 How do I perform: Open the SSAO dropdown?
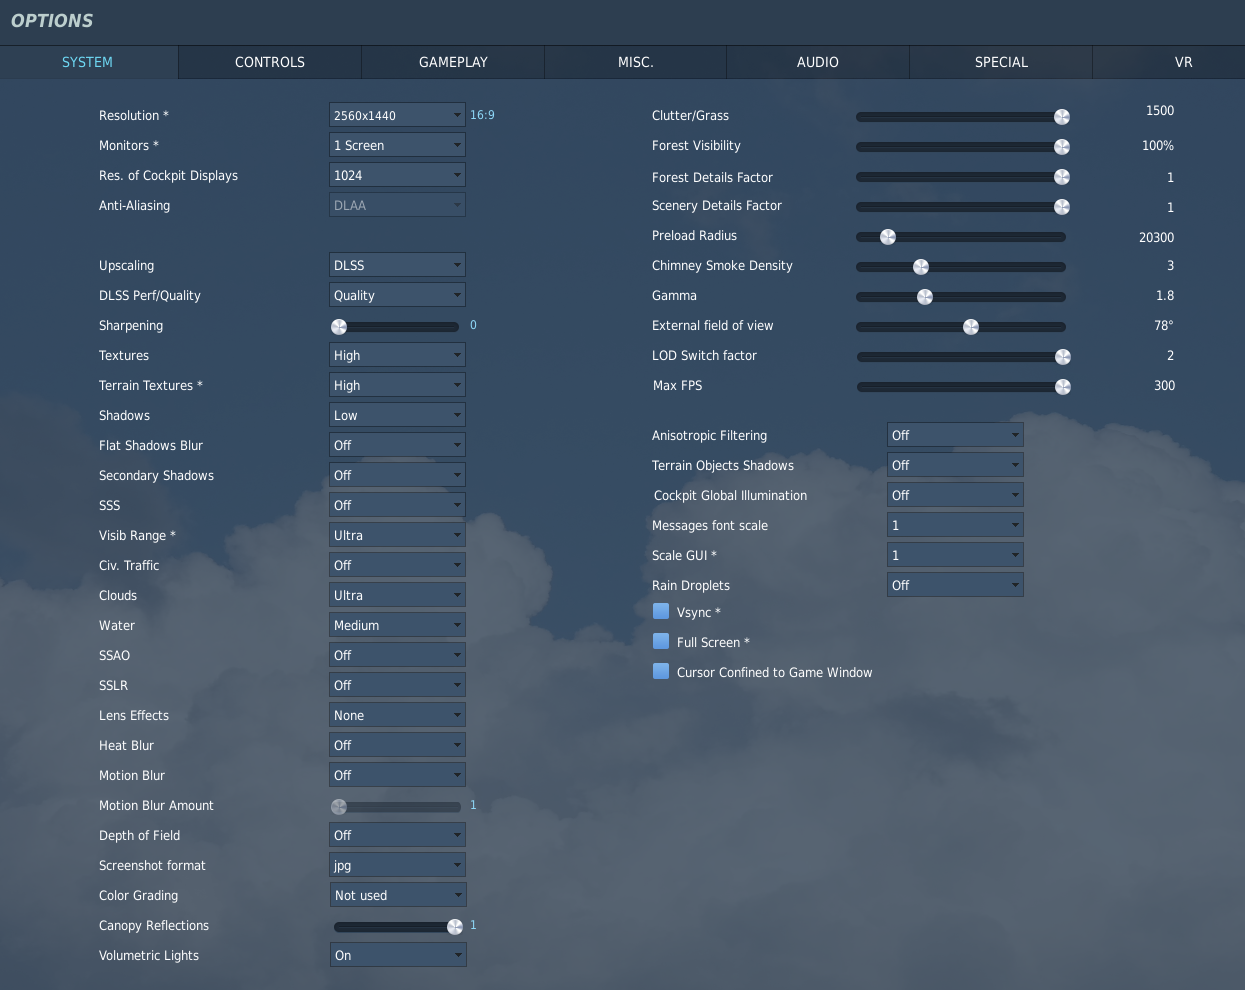pos(398,655)
